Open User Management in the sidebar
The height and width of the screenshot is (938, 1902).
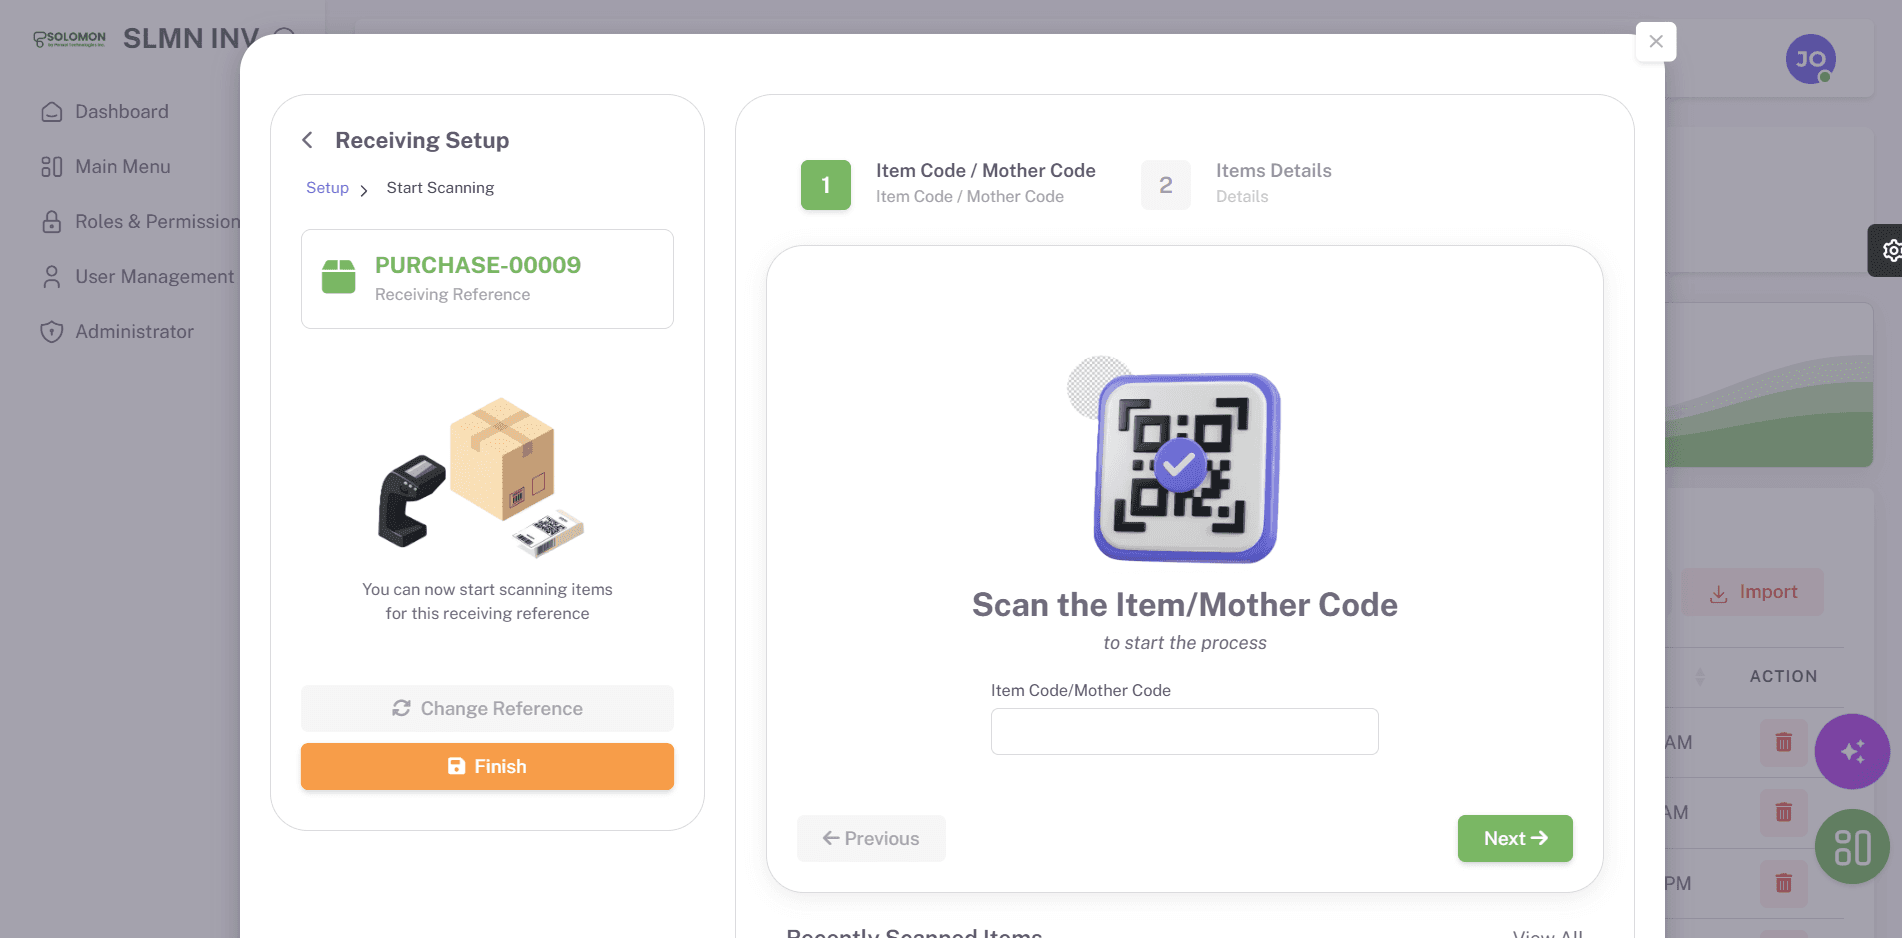tap(155, 277)
